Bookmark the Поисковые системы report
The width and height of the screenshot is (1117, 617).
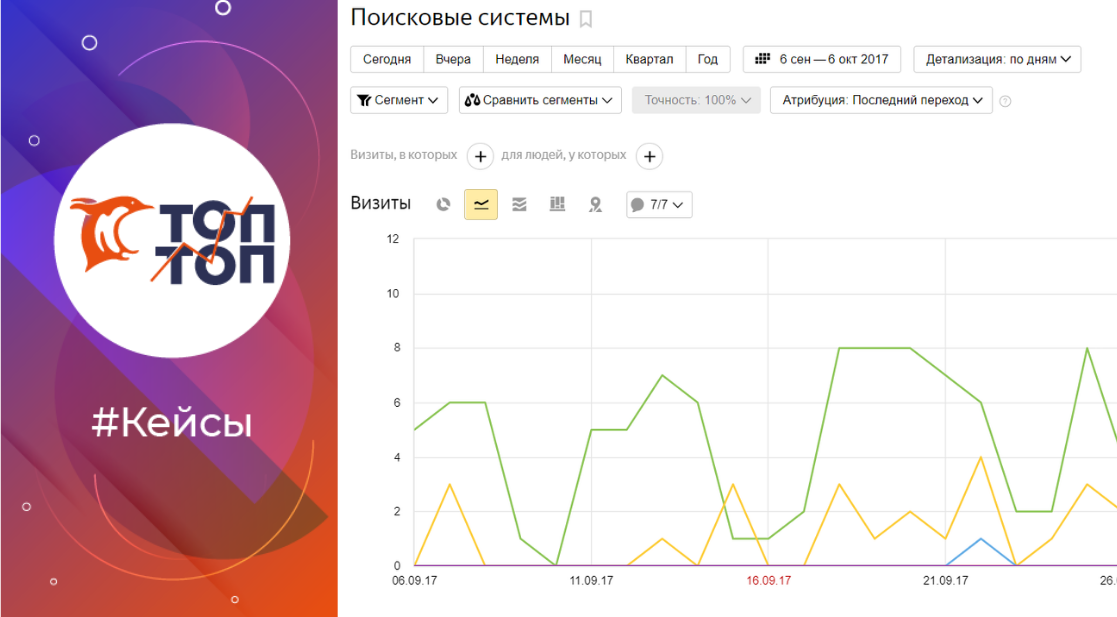(x=586, y=19)
